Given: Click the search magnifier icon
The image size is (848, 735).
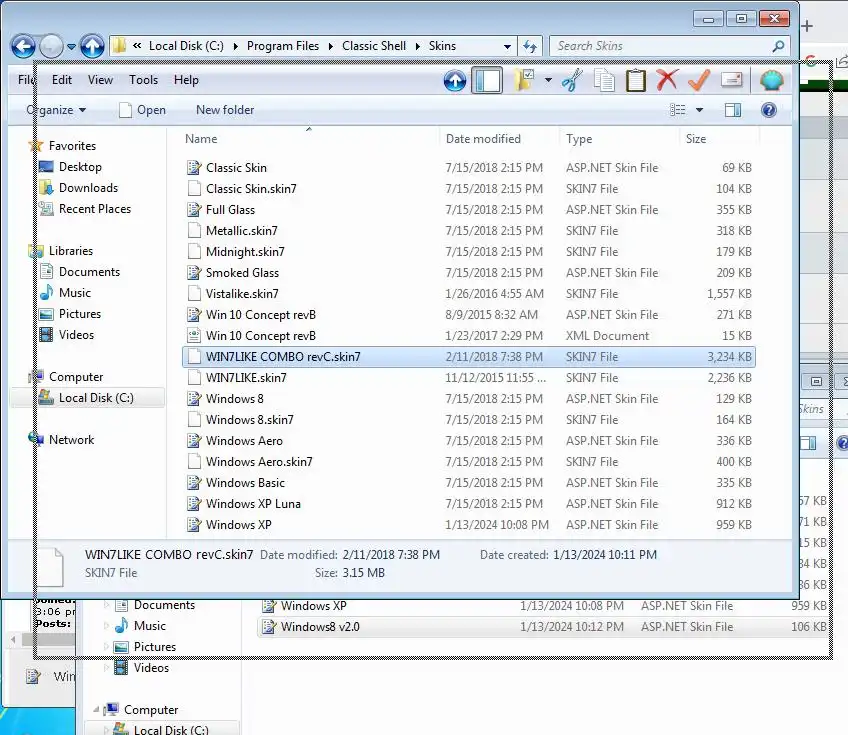Looking at the screenshot, I should click(778, 47).
